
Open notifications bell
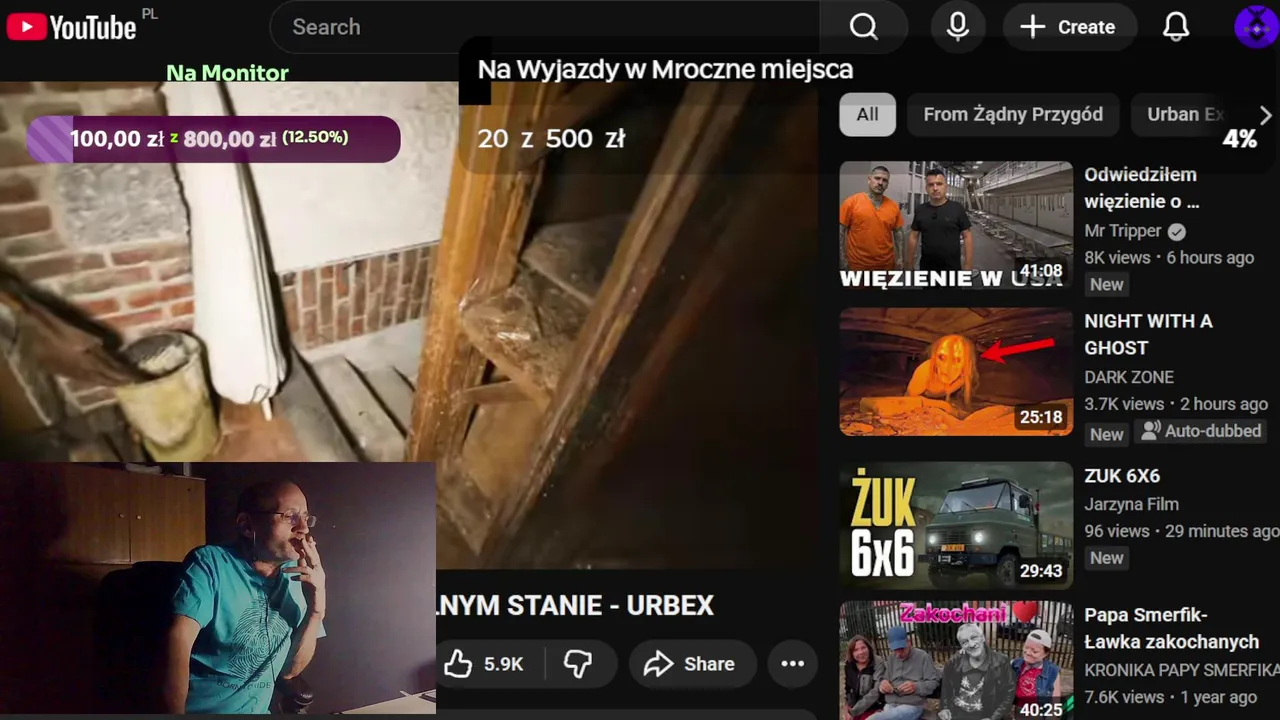[1176, 27]
